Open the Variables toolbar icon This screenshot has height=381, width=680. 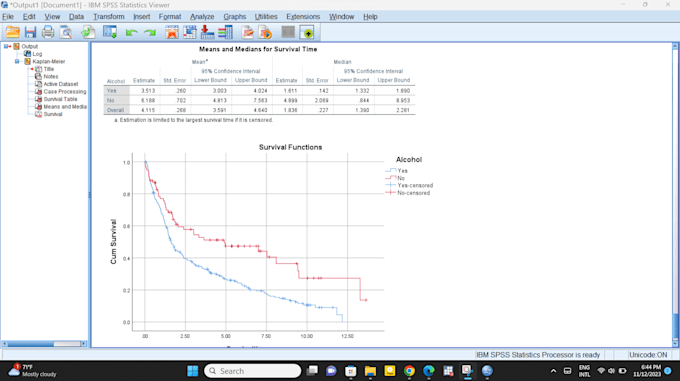(226, 32)
